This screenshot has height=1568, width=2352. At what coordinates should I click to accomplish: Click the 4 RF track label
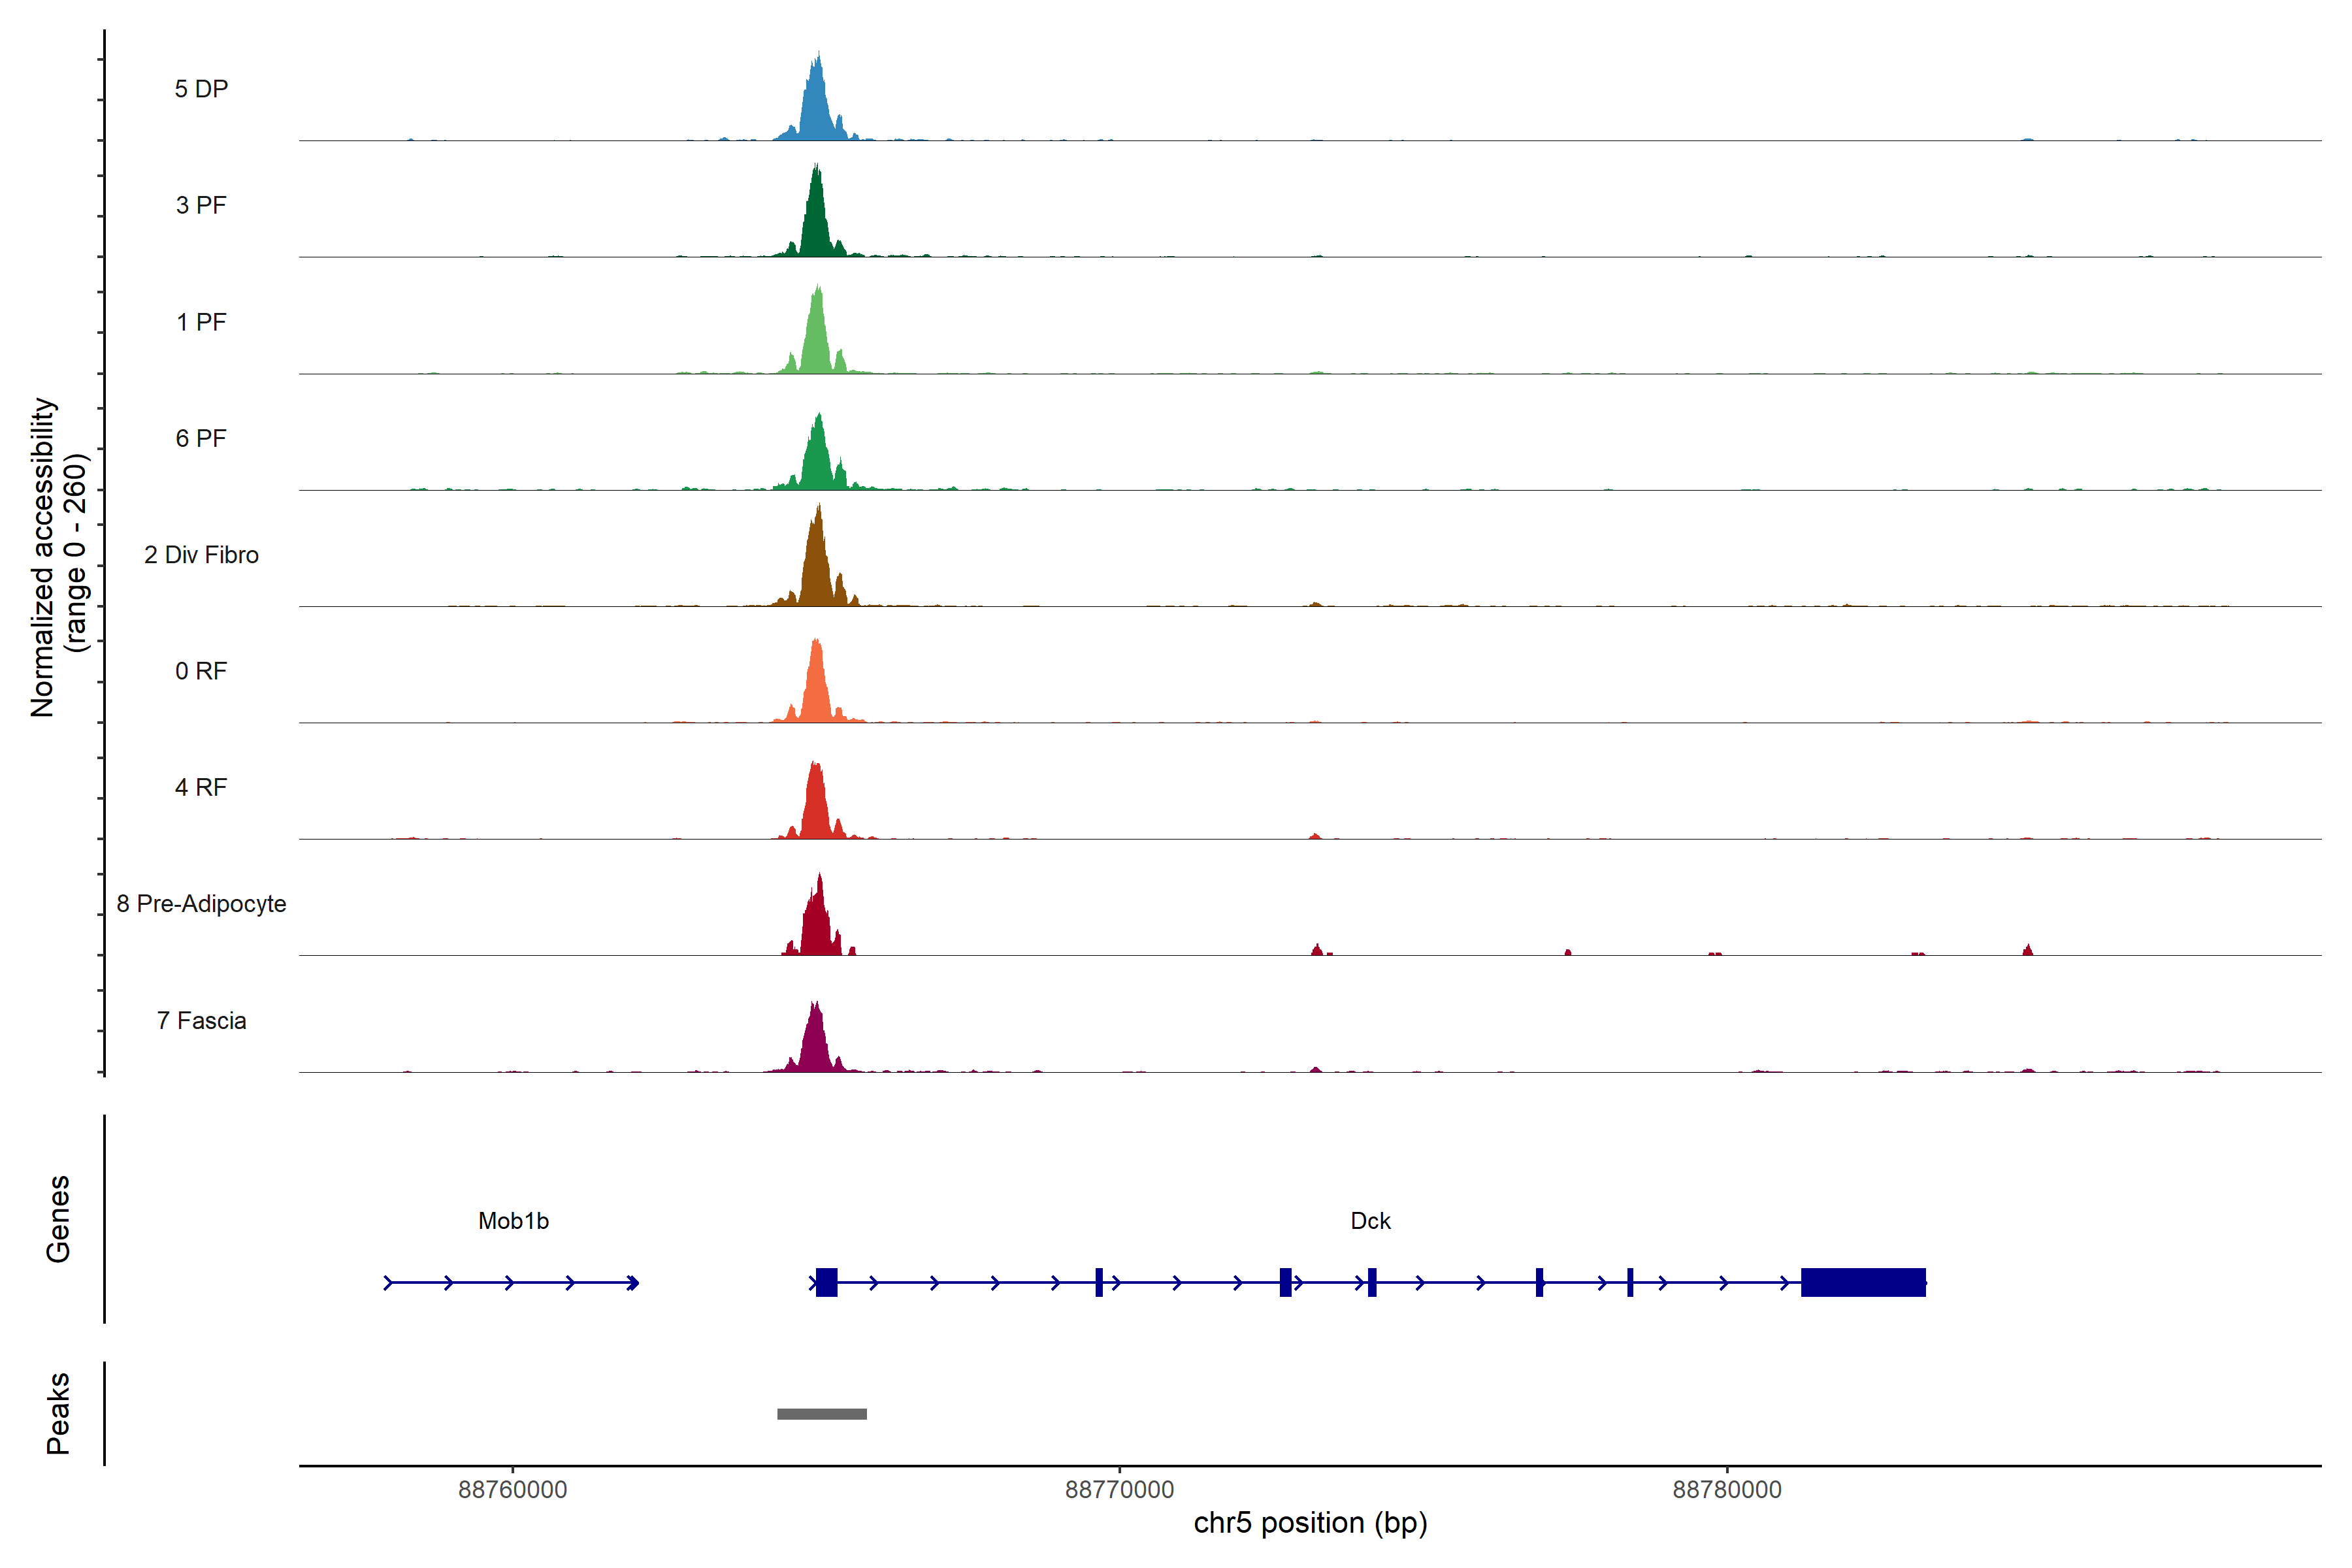click(x=201, y=787)
